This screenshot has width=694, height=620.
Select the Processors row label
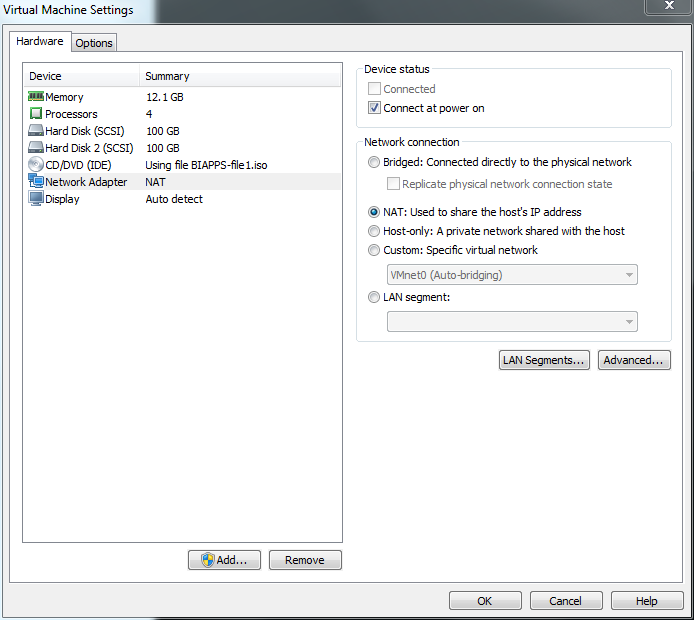[x=71, y=114]
